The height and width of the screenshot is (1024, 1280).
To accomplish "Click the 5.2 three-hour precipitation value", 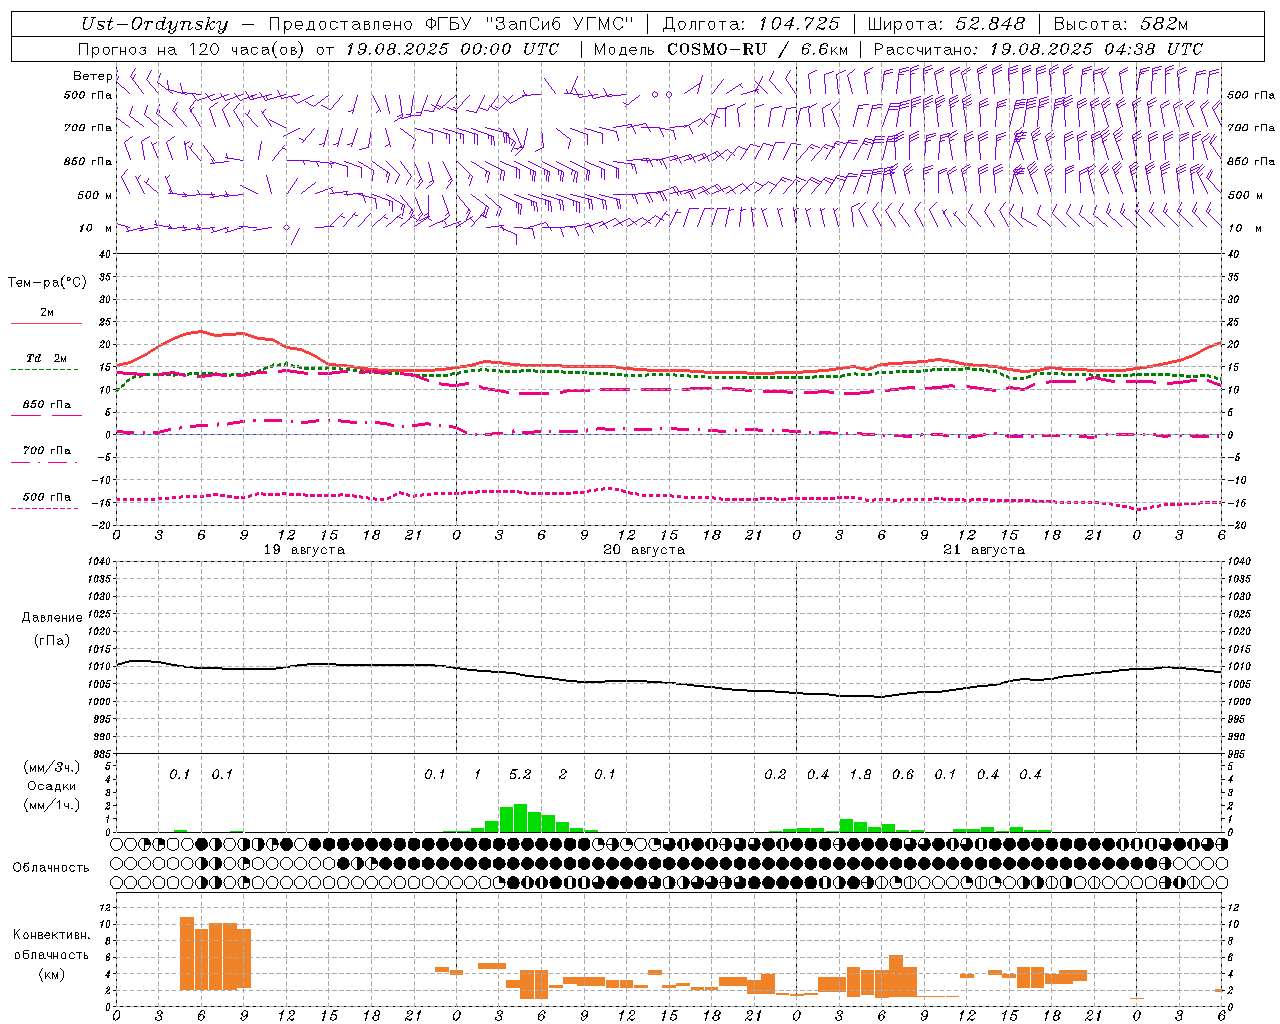I will pyautogui.click(x=520, y=775).
